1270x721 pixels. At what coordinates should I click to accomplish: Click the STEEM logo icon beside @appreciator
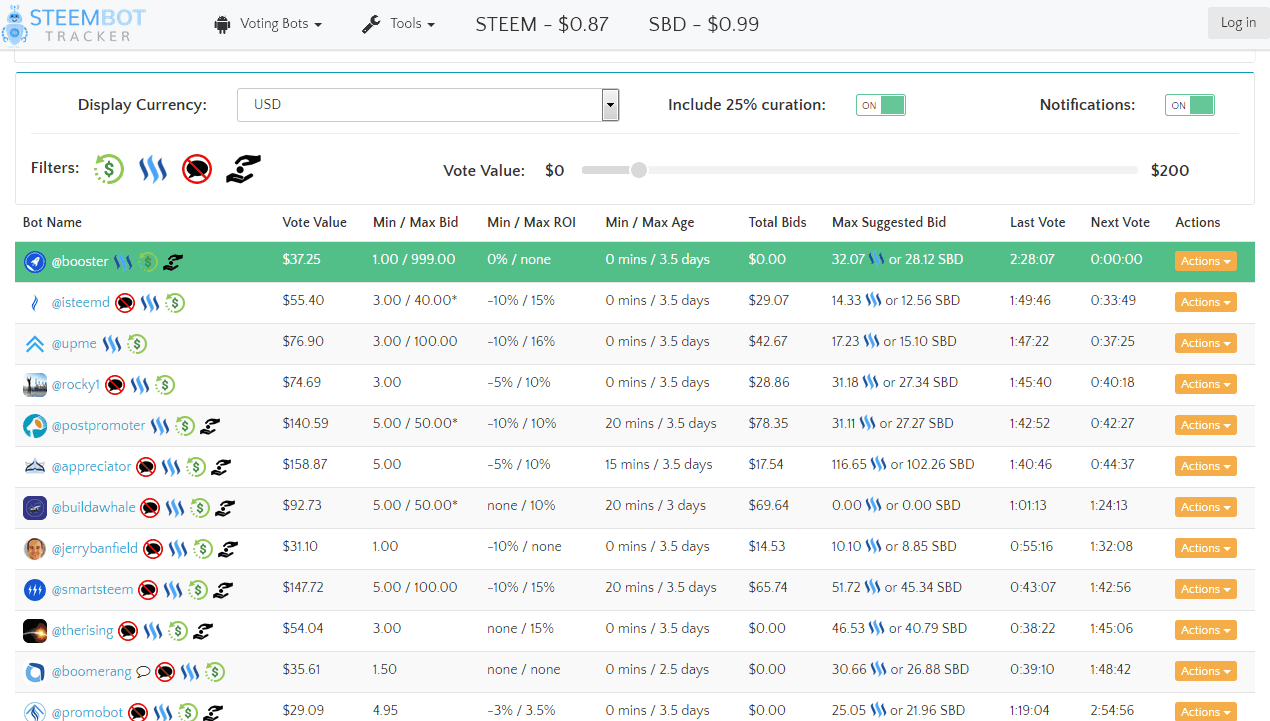click(171, 466)
